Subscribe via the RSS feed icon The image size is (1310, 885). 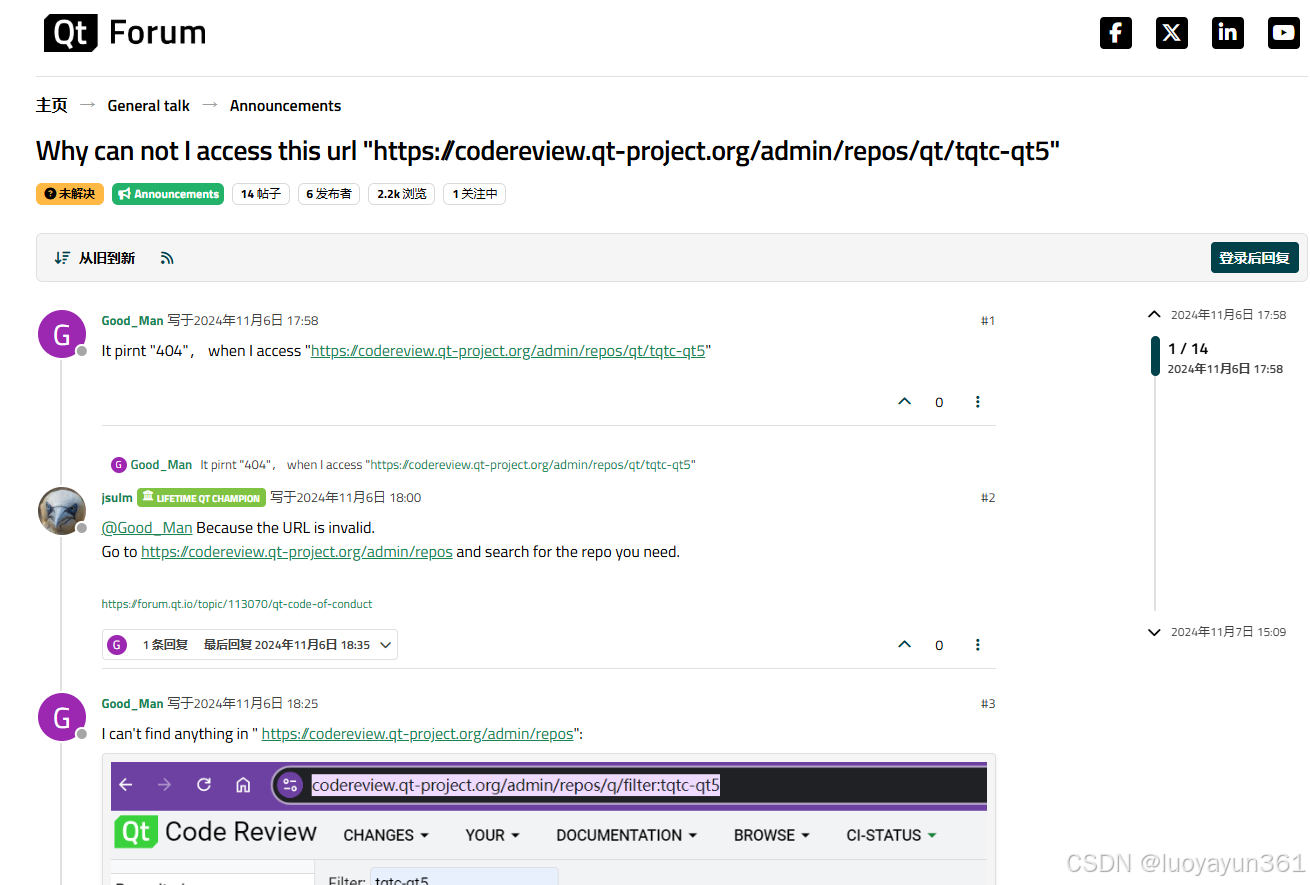[x=166, y=257]
